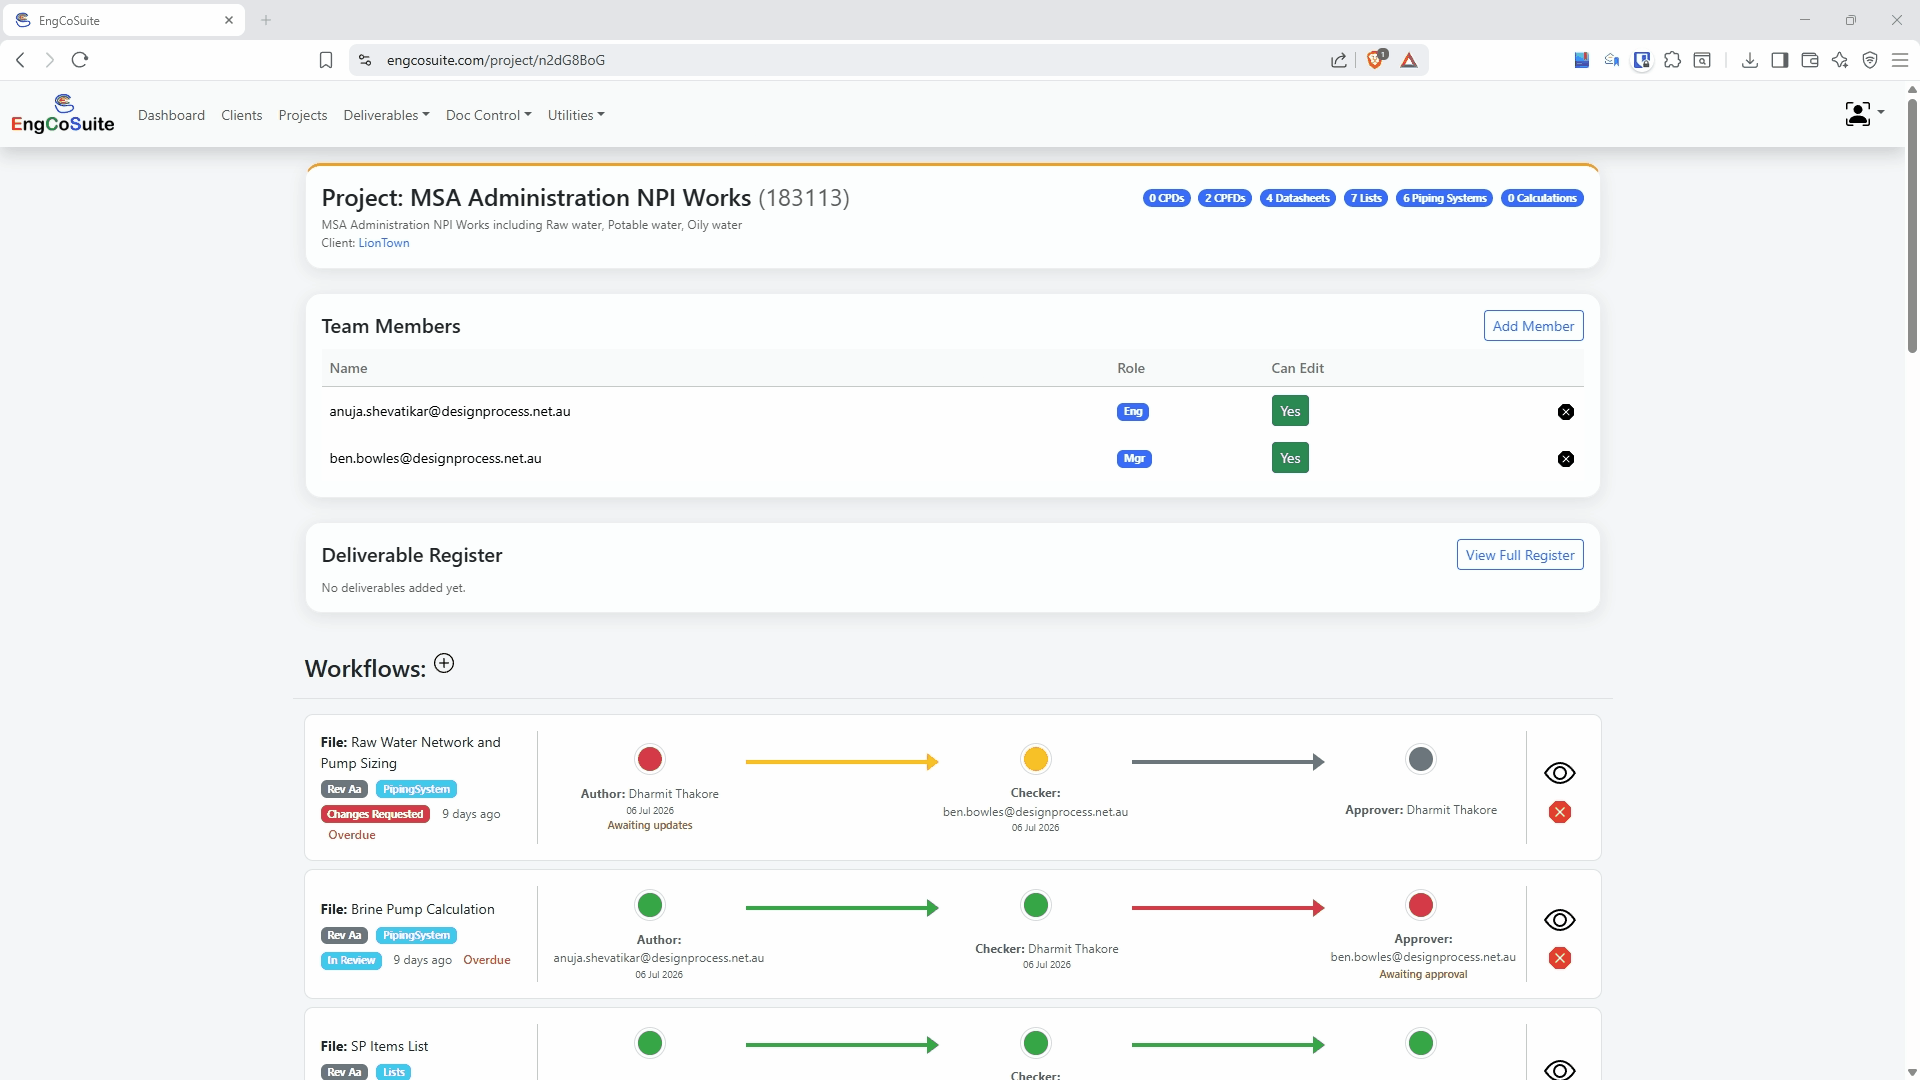The height and width of the screenshot is (1080, 1920).
Task: Add a new workflow with plus icon
Action: 444,664
